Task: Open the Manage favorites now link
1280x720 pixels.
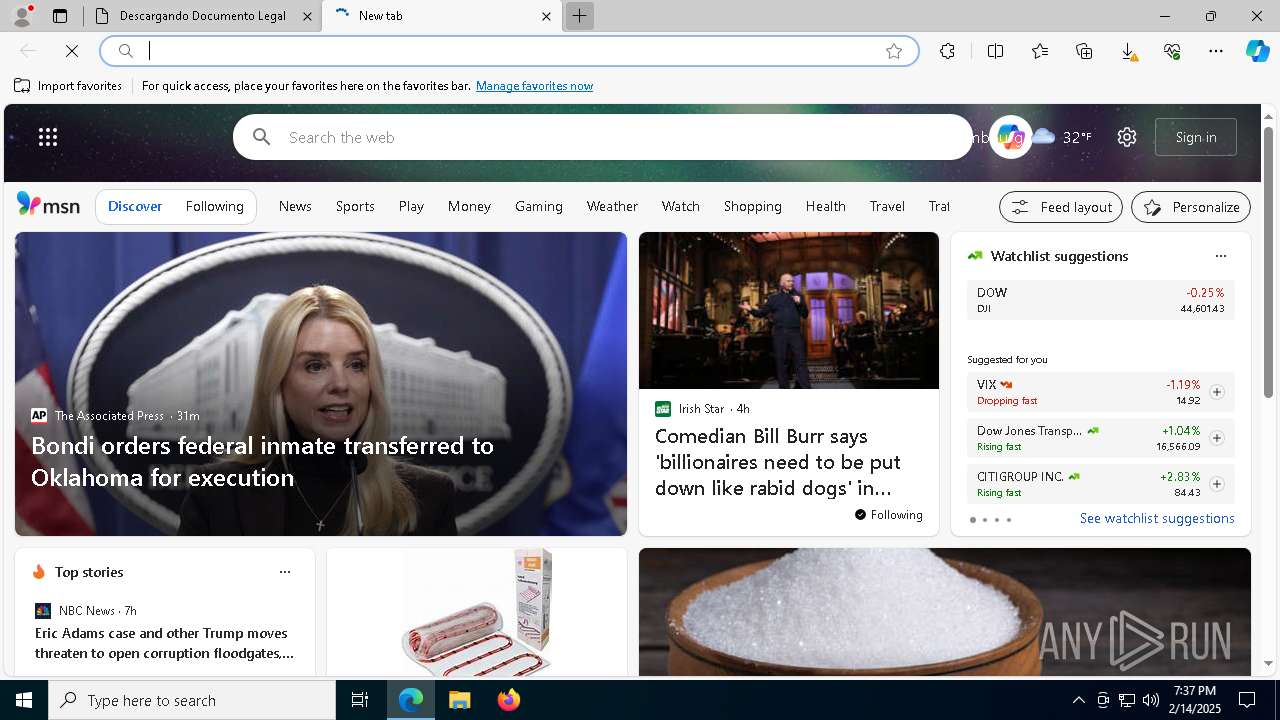Action: click(x=534, y=86)
